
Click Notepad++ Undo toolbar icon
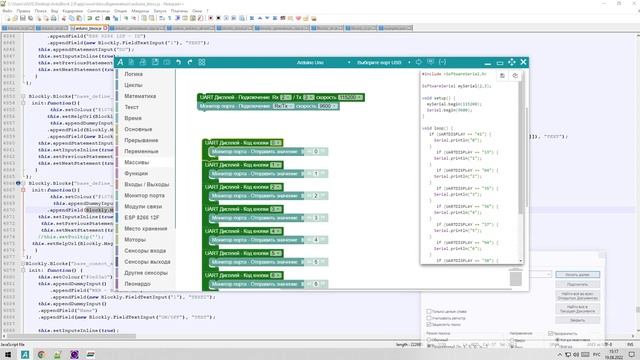coord(89,18)
